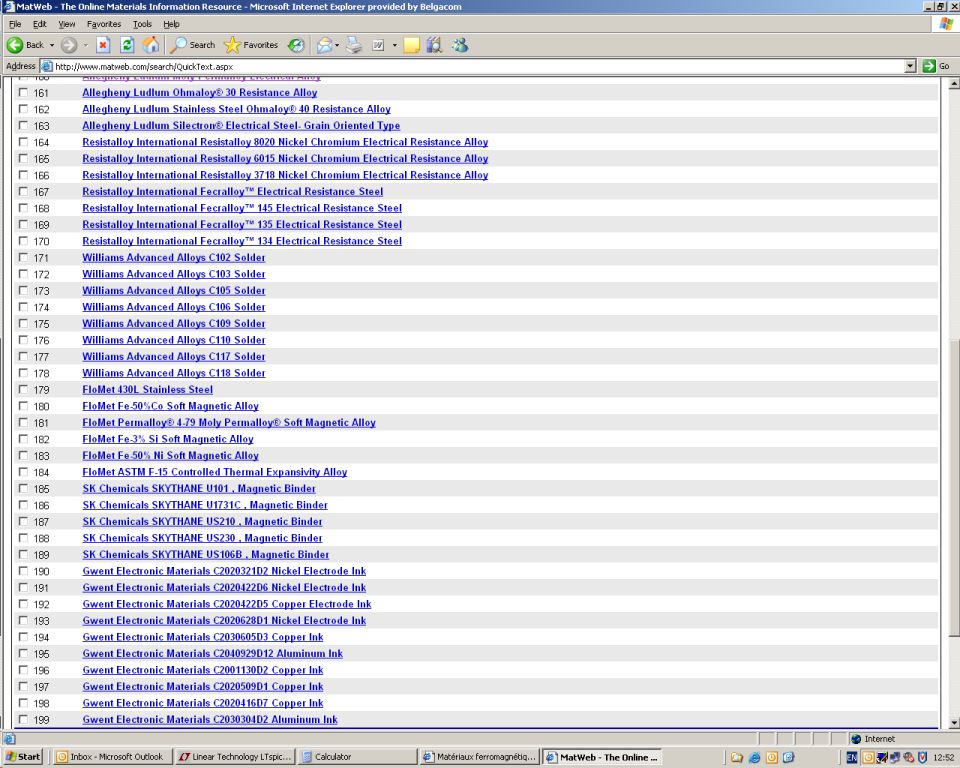Open Williams Advanced Alloys C109 Solder link
The image size is (960, 768).
click(174, 323)
